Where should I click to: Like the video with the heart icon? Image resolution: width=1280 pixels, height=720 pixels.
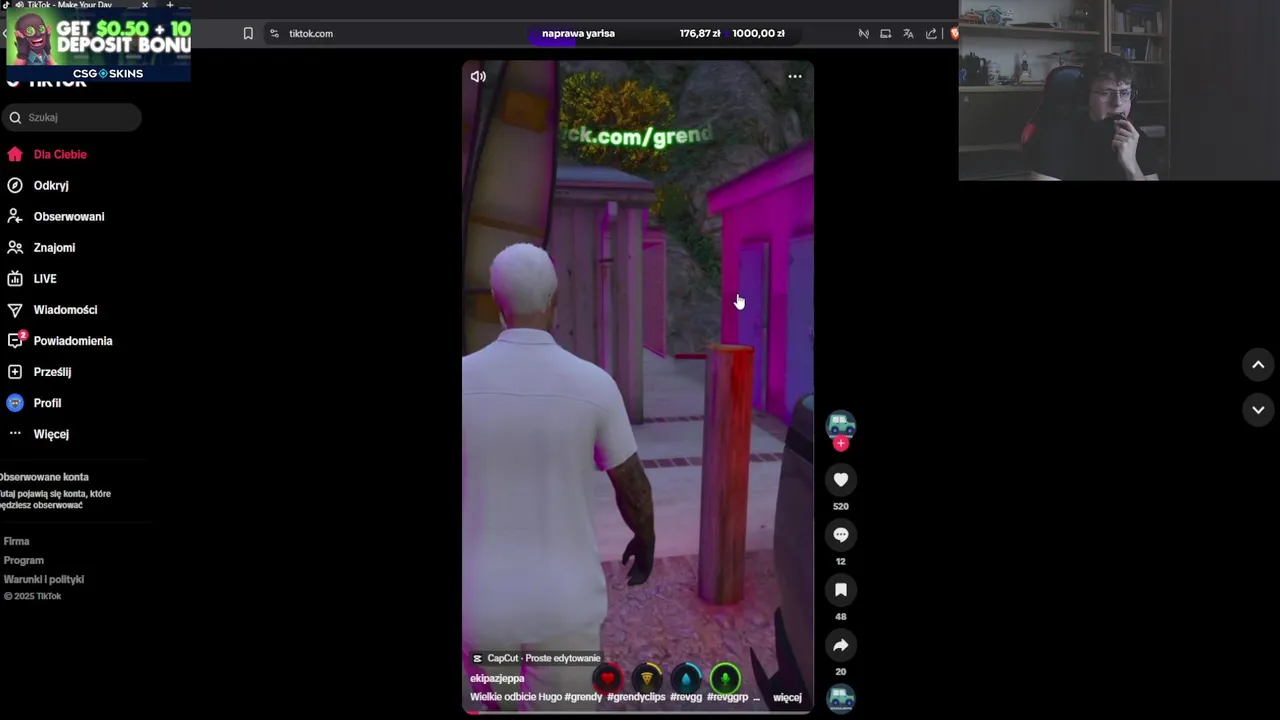[841, 480]
